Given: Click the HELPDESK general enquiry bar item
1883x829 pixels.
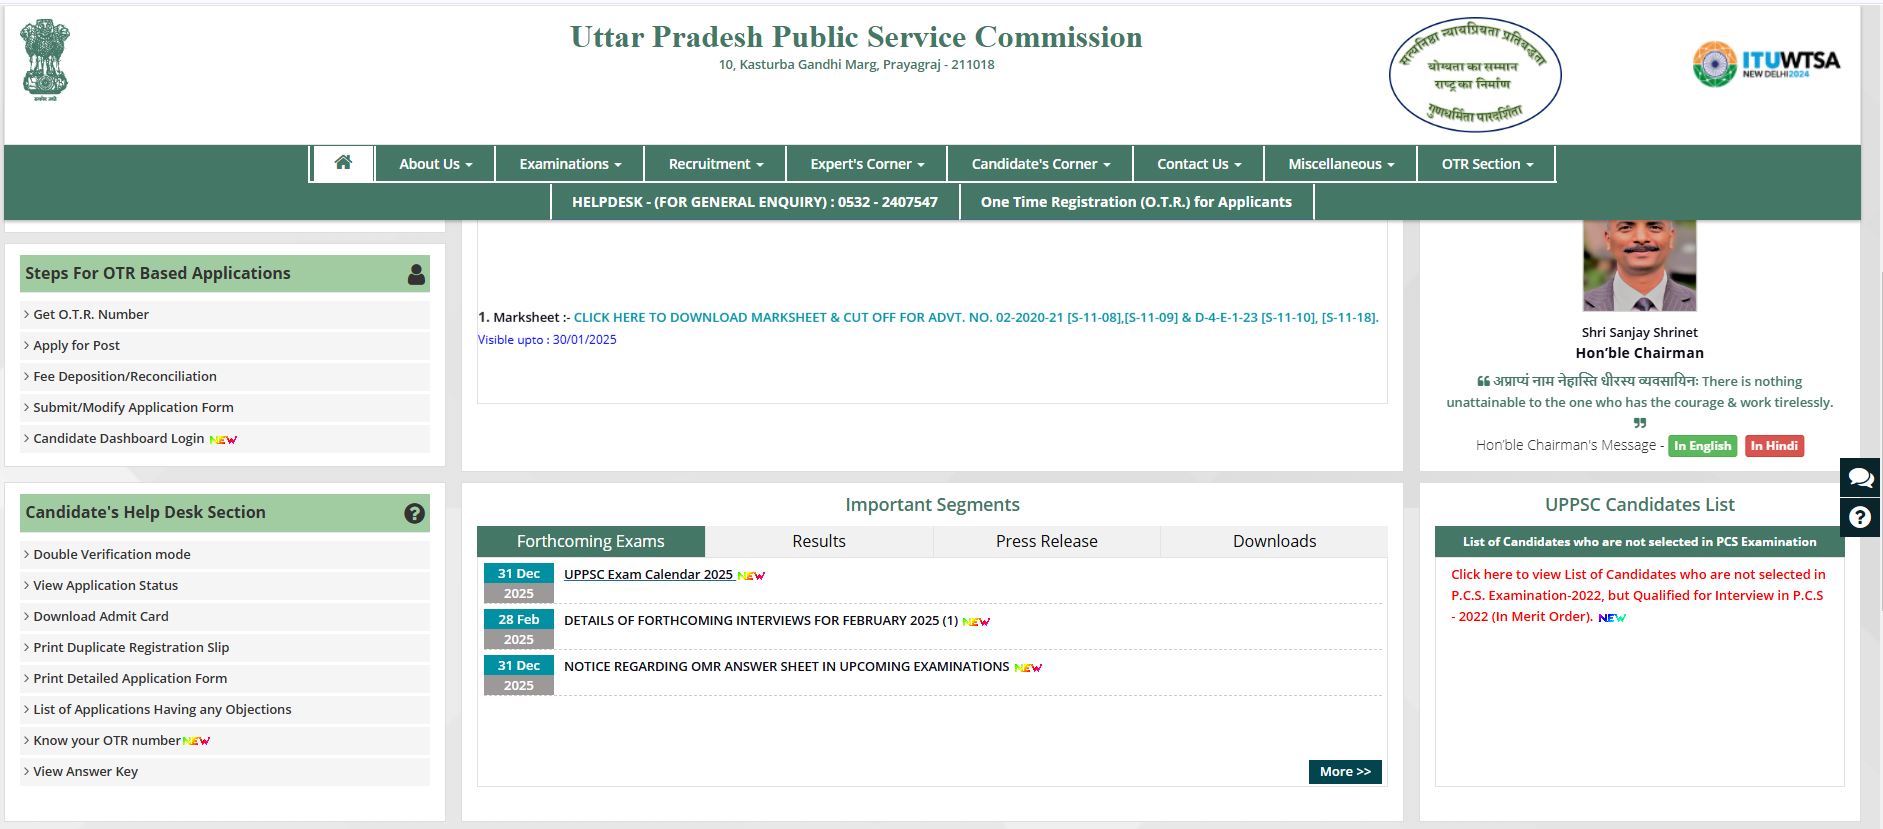Looking at the screenshot, I should [x=755, y=202].
